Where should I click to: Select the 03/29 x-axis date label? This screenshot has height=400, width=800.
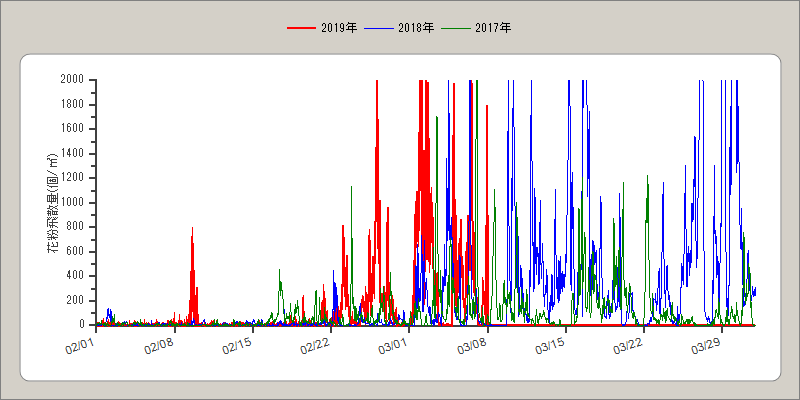coord(707,346)
